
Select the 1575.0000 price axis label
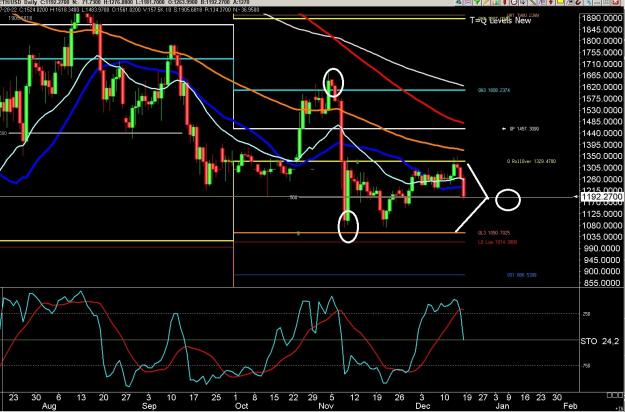click(x=602, y=99)
